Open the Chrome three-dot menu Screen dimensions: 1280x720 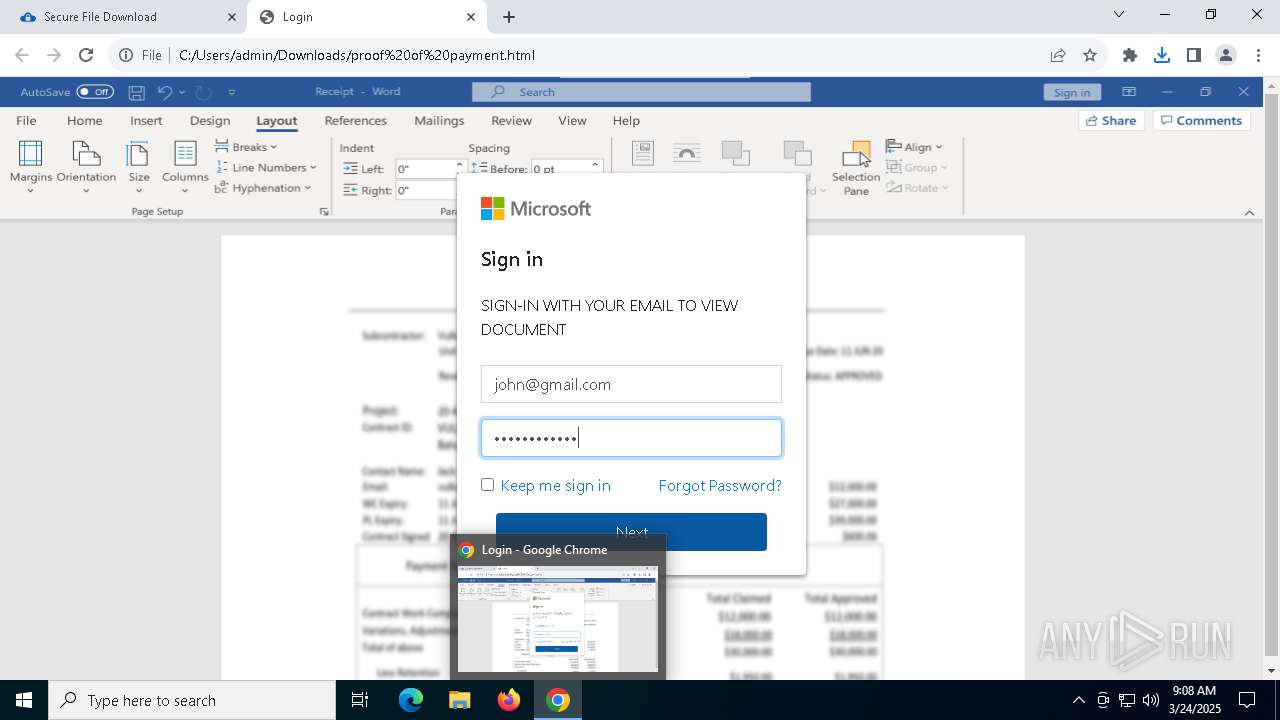tap(1258, 55)
